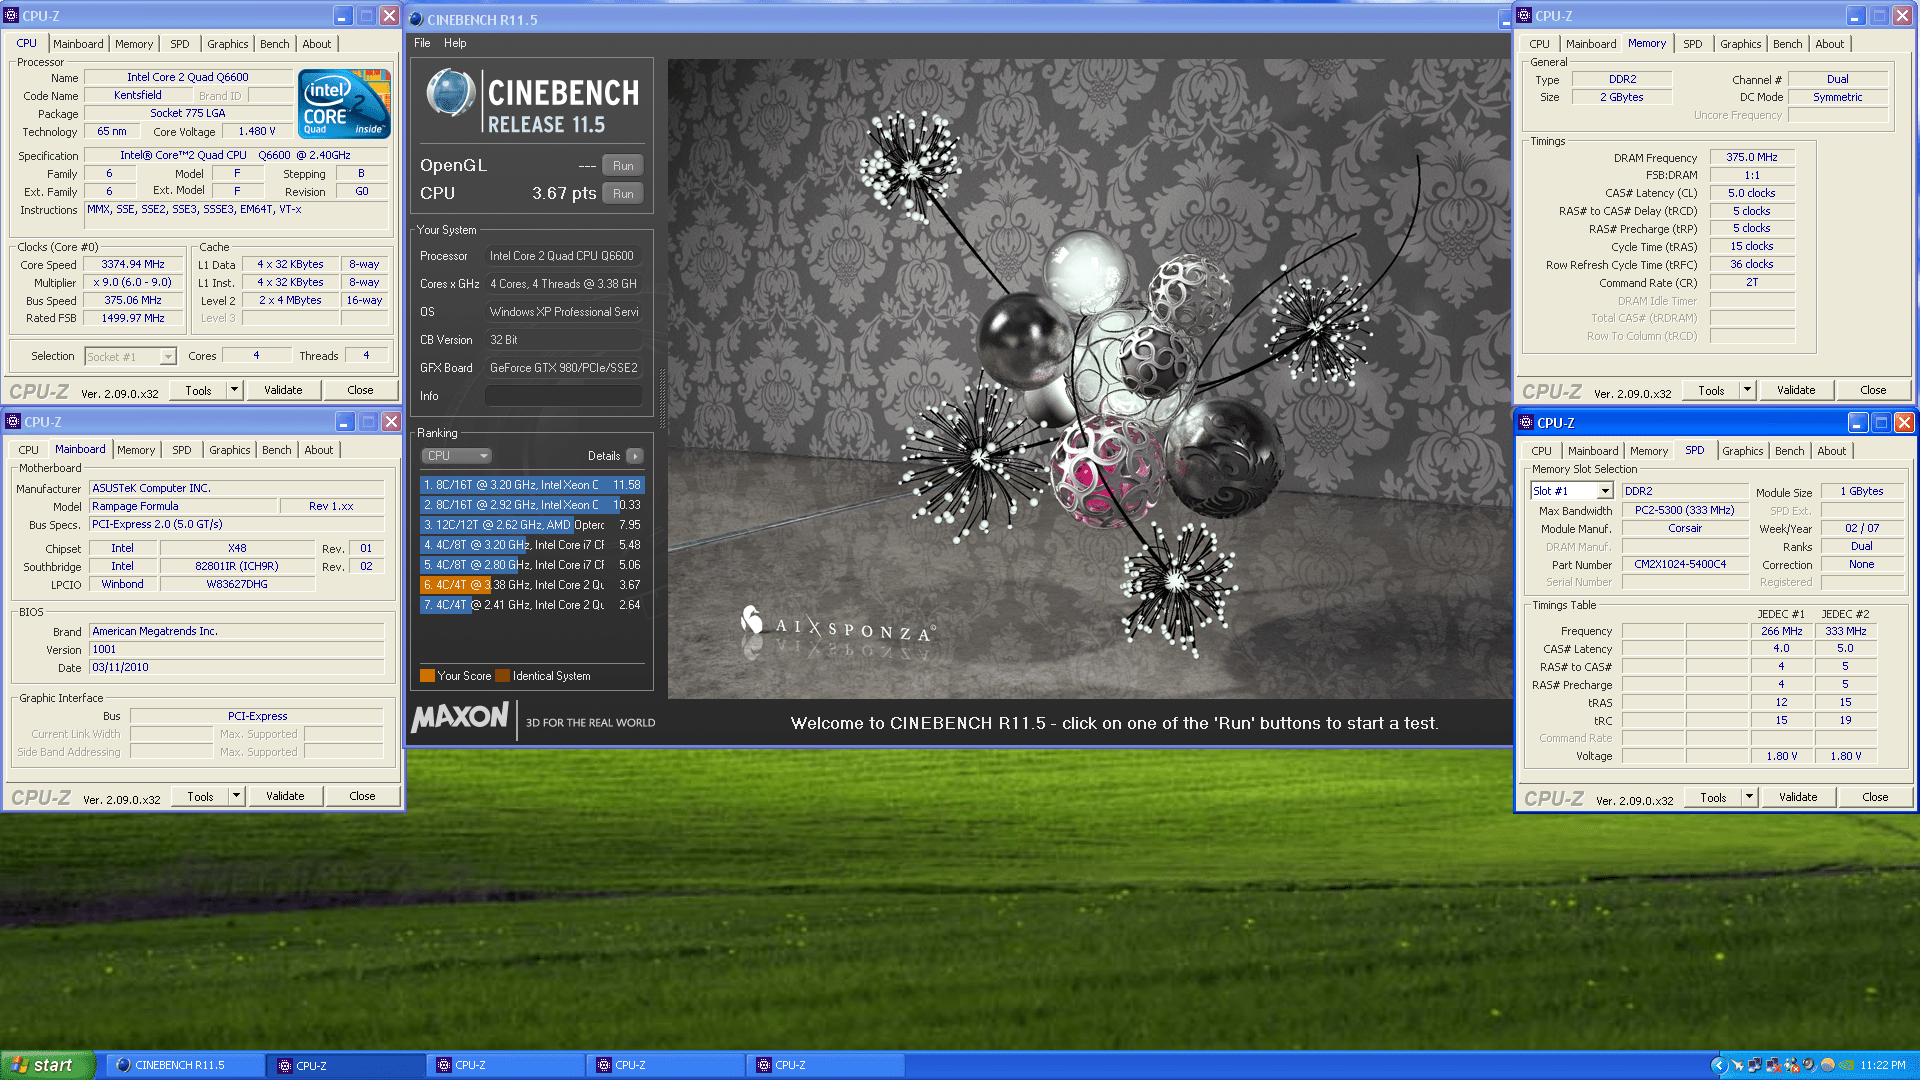The height and width of the screenshot is (1080, 1920).
Task: Click Close button in Memory-tab CPU-Z window
Action: pyautogui.click(x=1873, y=390)
